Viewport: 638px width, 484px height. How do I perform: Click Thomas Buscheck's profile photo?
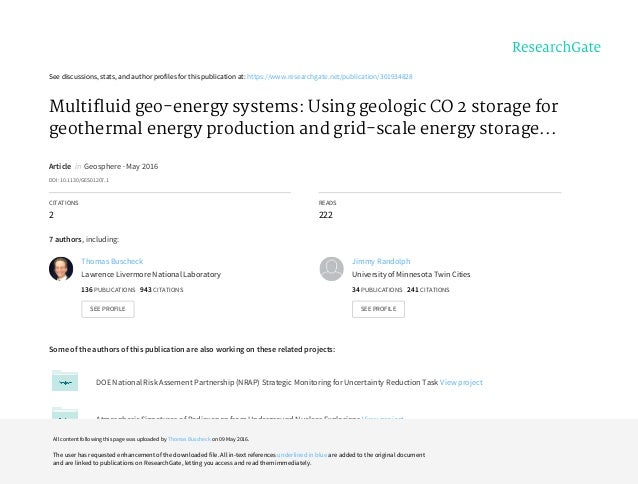coord(61,269)
